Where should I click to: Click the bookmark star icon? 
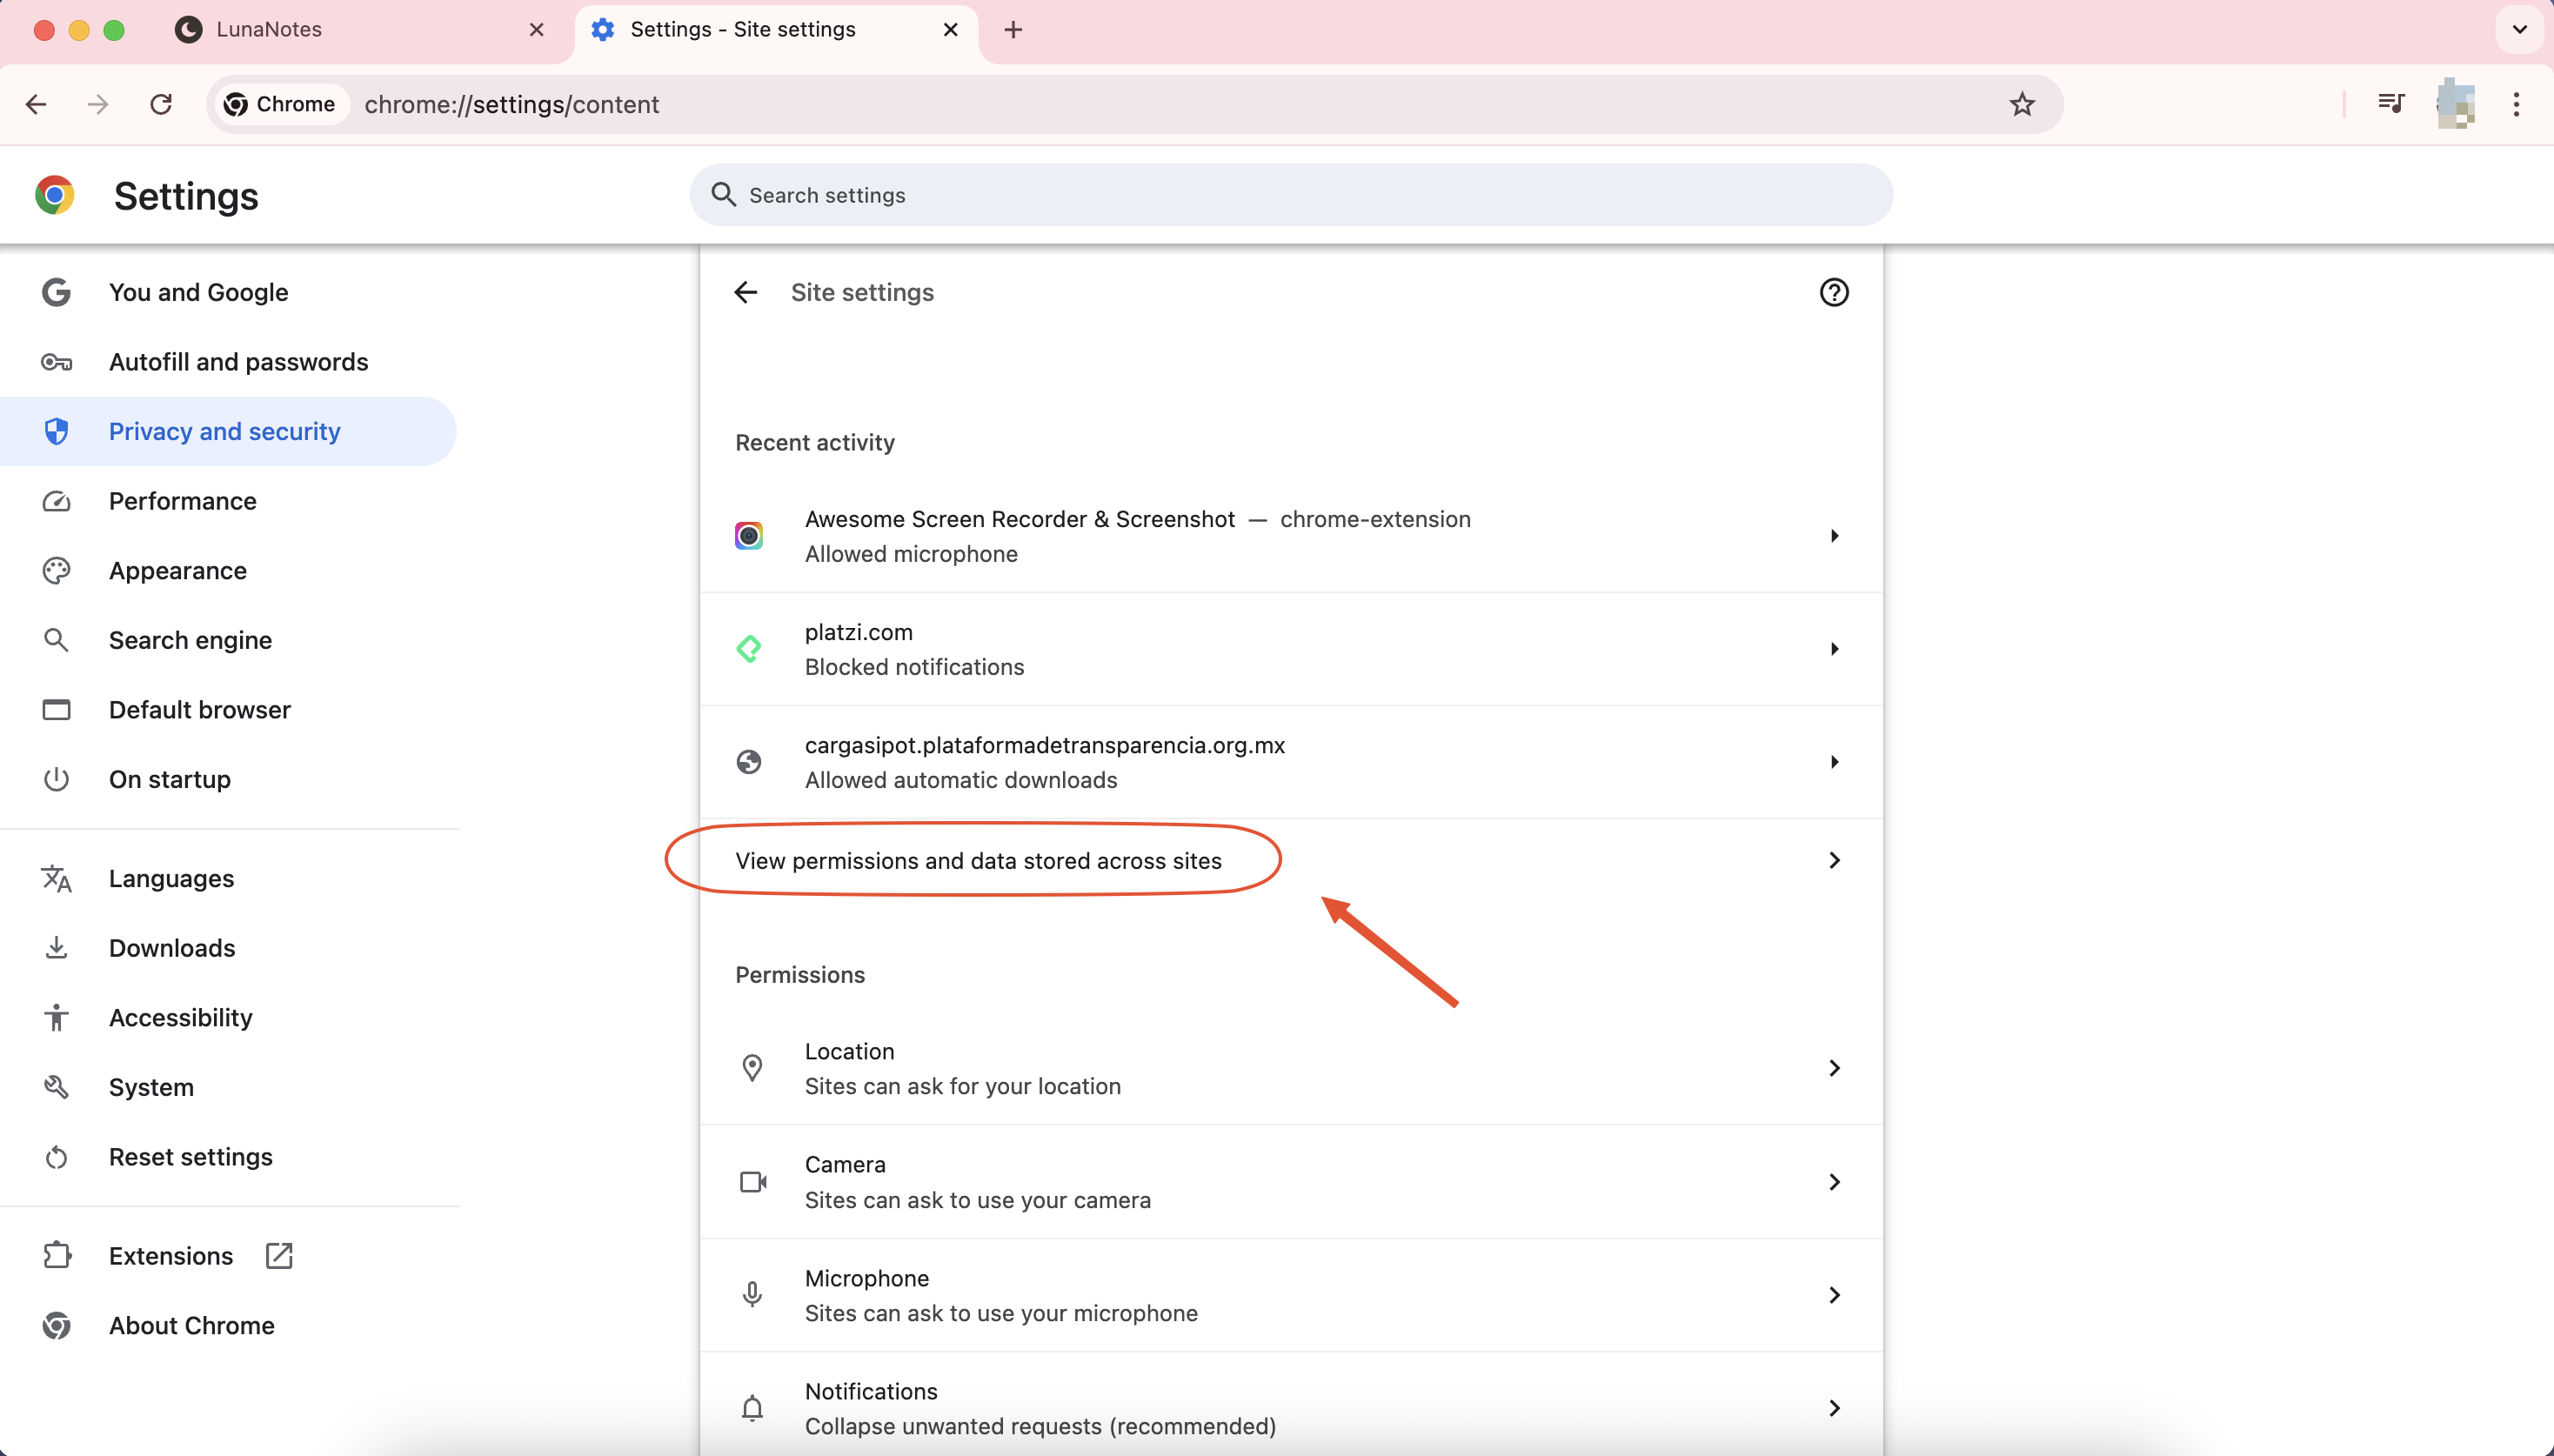point(2021,104)
